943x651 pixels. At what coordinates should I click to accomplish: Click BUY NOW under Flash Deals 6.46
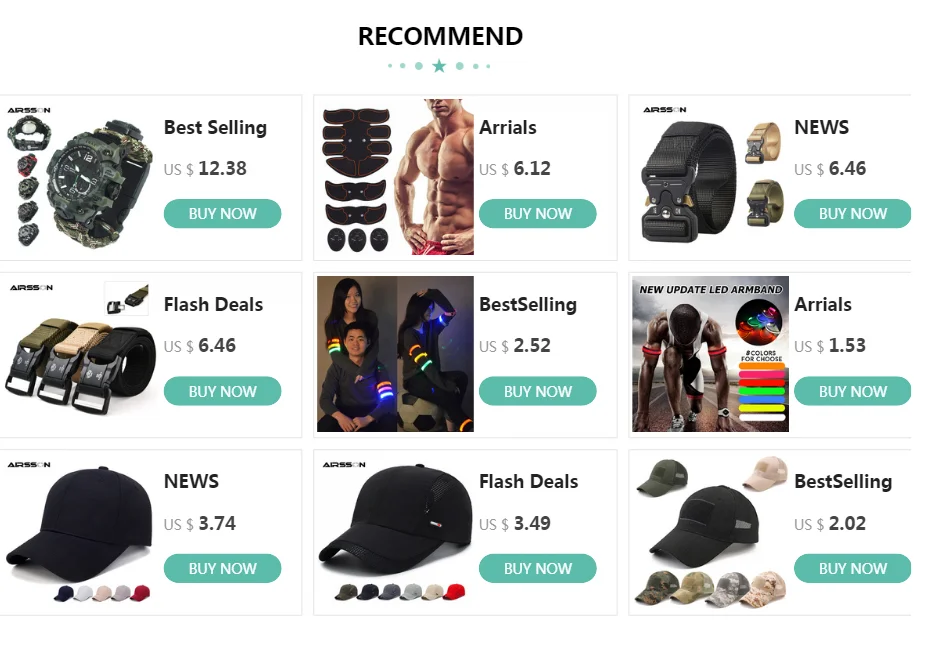(222, 391)
